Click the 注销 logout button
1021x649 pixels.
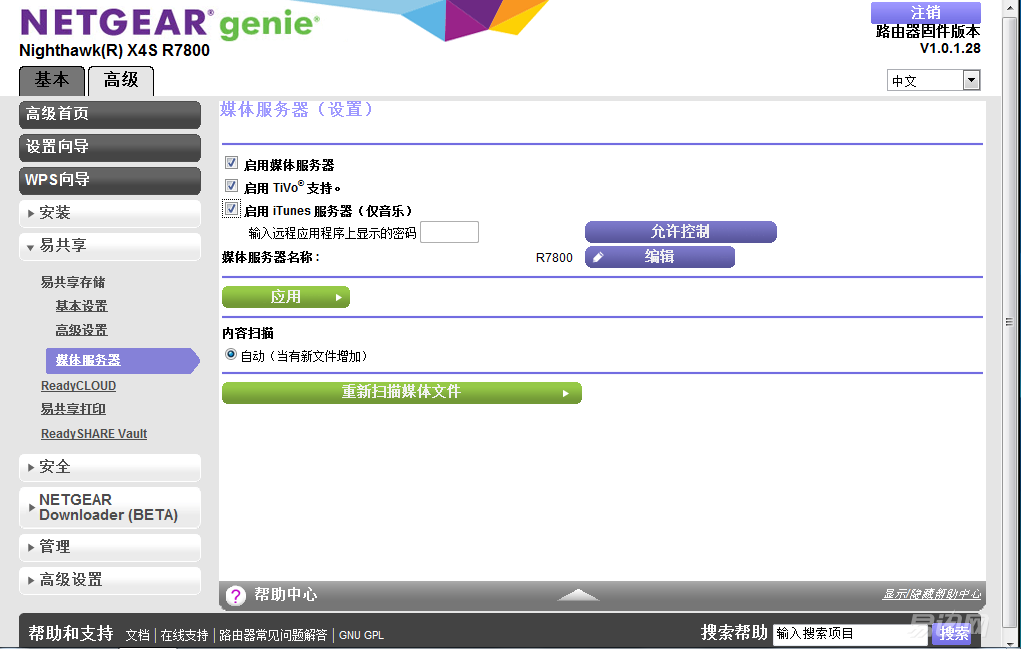[925, 13]
